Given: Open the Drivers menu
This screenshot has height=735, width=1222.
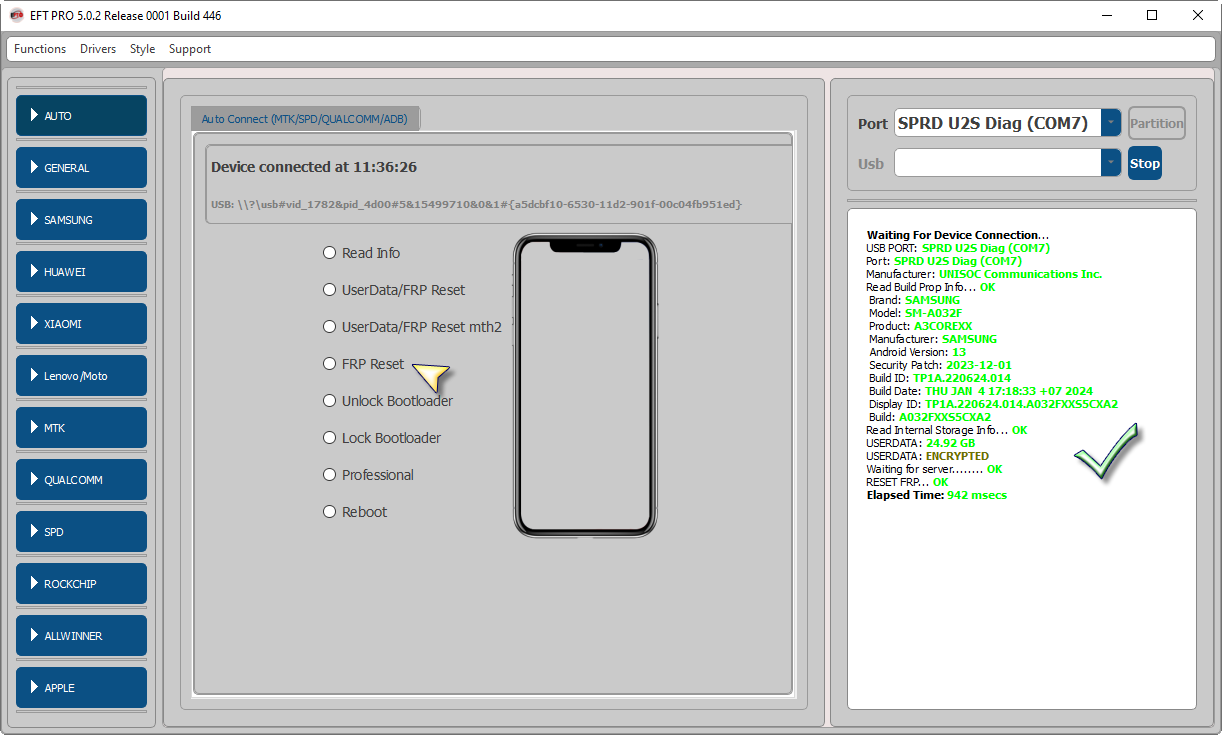Looking at the screenshot, I should click(98, 49).
